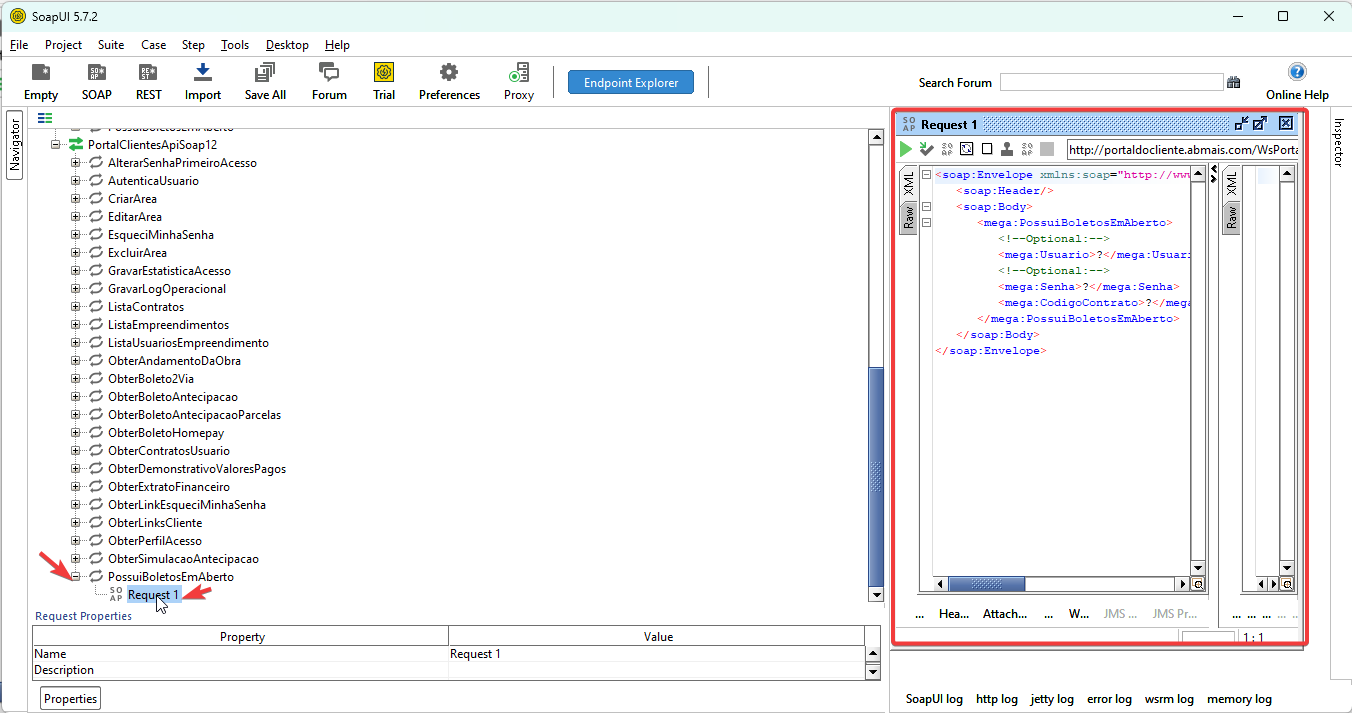The width and height of the screenshot is (1352, 713).
Task: Click zoom icon in request editor corner
Action: pyautogui.click(x=1198, y=584)
